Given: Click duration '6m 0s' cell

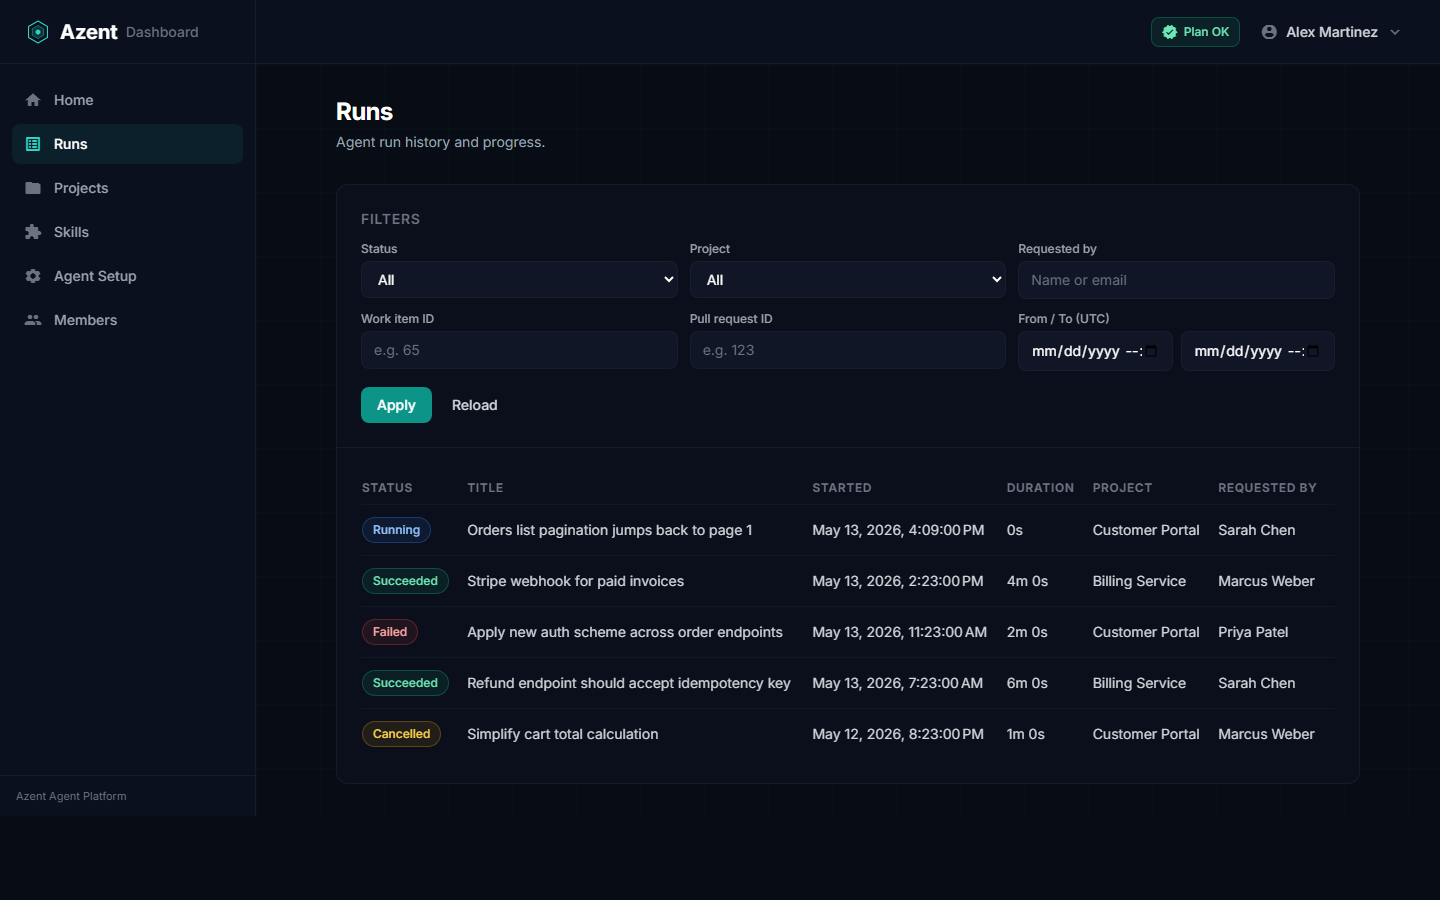Looking at the screenshot, I should click(1027, 683).
